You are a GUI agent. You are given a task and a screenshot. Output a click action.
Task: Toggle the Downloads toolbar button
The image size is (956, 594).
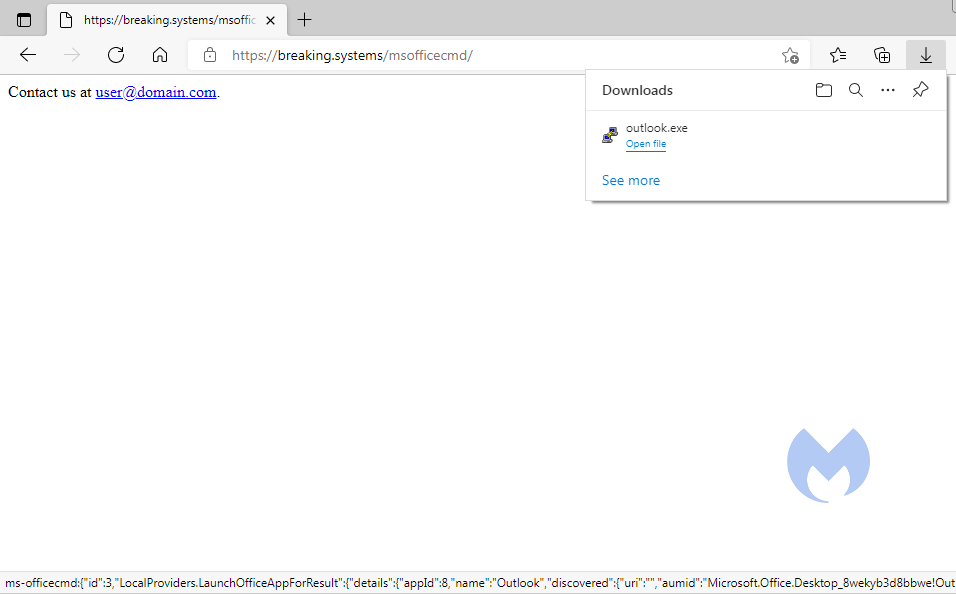tap(926, 55)
